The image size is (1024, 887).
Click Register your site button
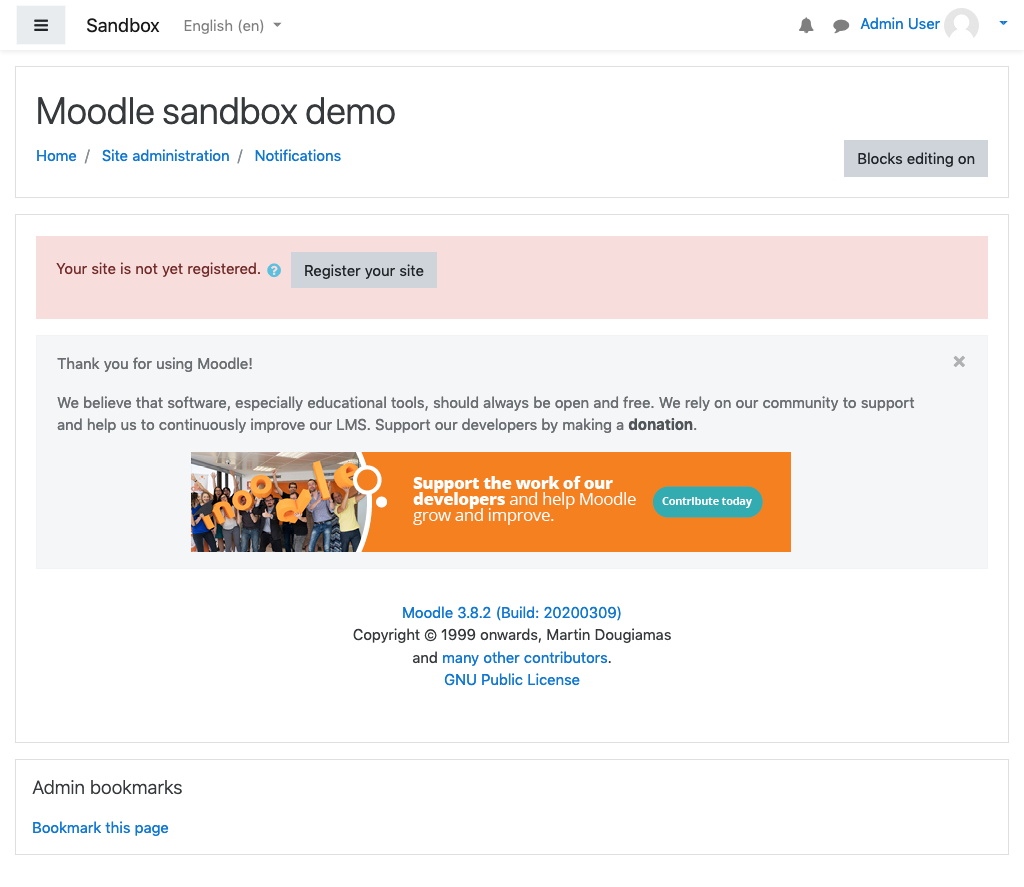(x=364, y=270)
